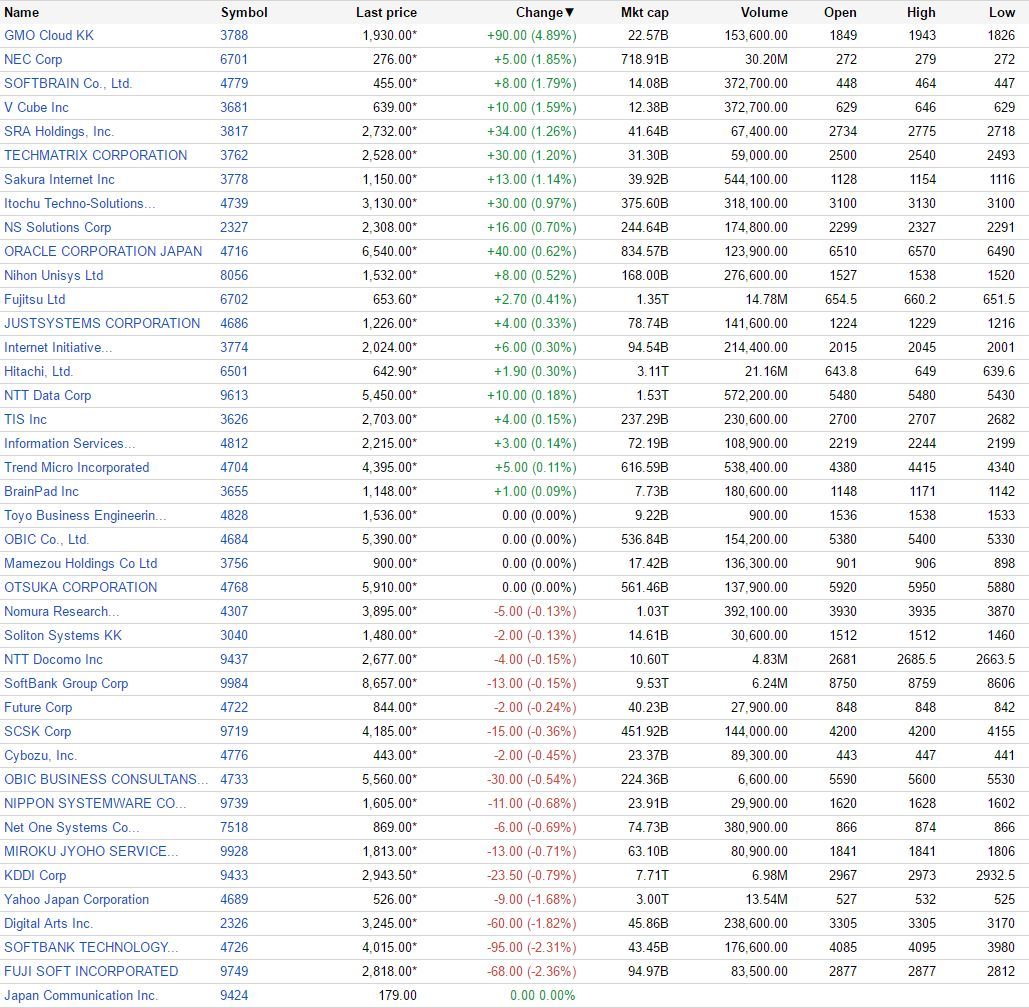The image size is (1029, 1008).
Task: Open SOFTBRAIN Co., Ltd. link
Action: click(x=68, y=83)
